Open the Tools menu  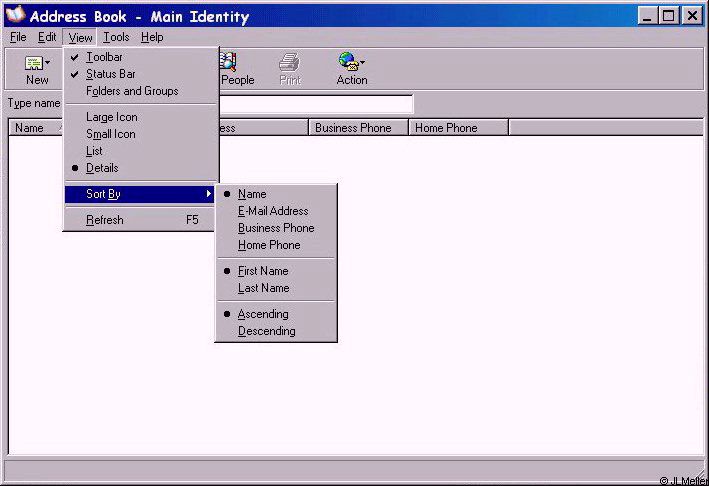point(116,37)
